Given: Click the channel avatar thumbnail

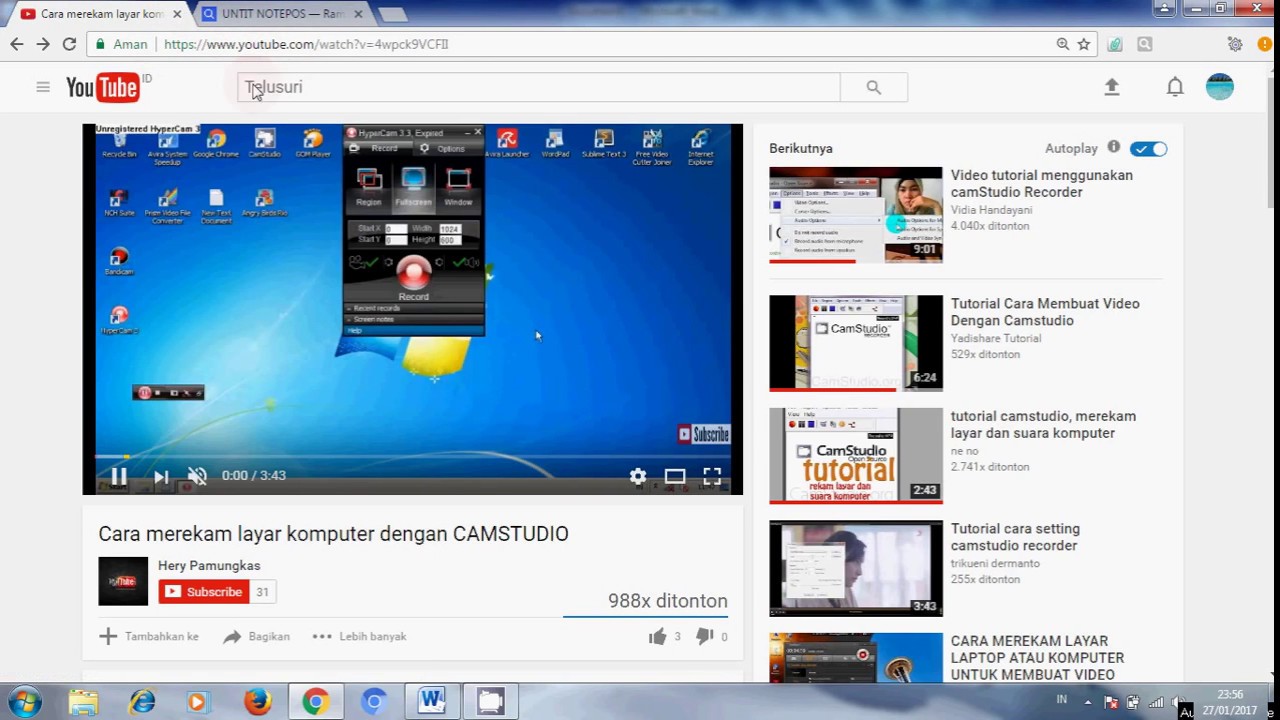Looking at the screenshot, I should click(123, 581).
